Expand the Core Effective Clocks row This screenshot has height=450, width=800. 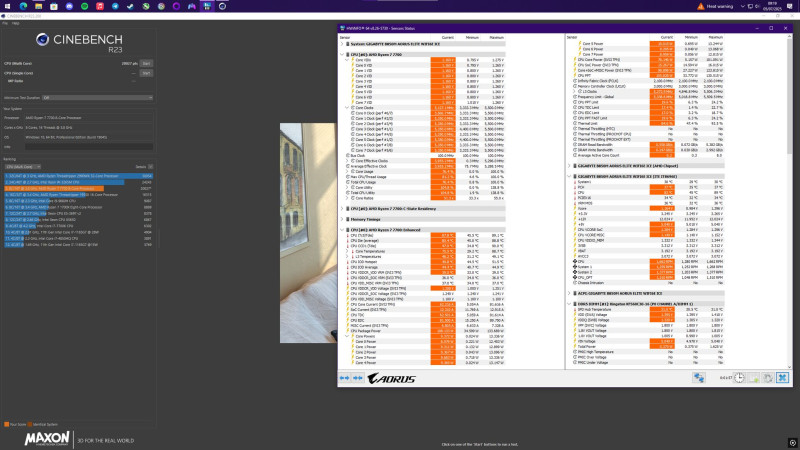[347, 161]
